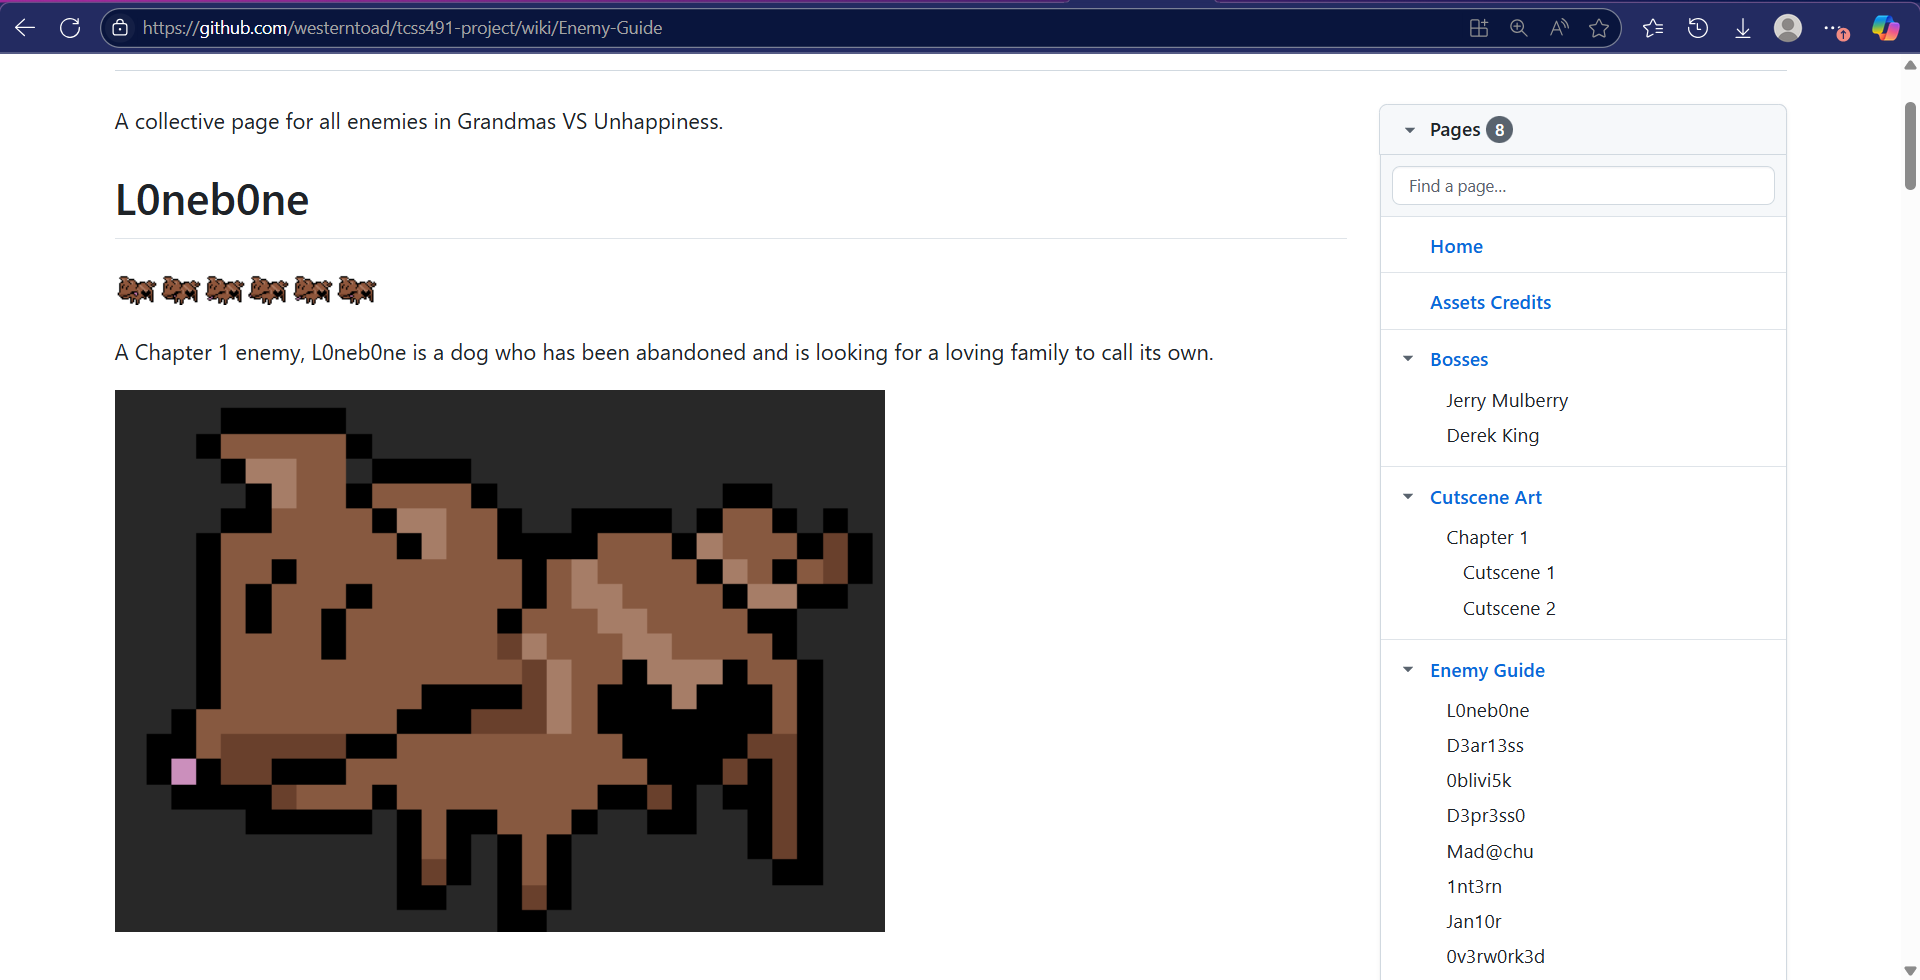Viewport: 1920px width, 980px height.
Task: Jump to Cutscene 1 entry
Action: tap(1509, 572)
